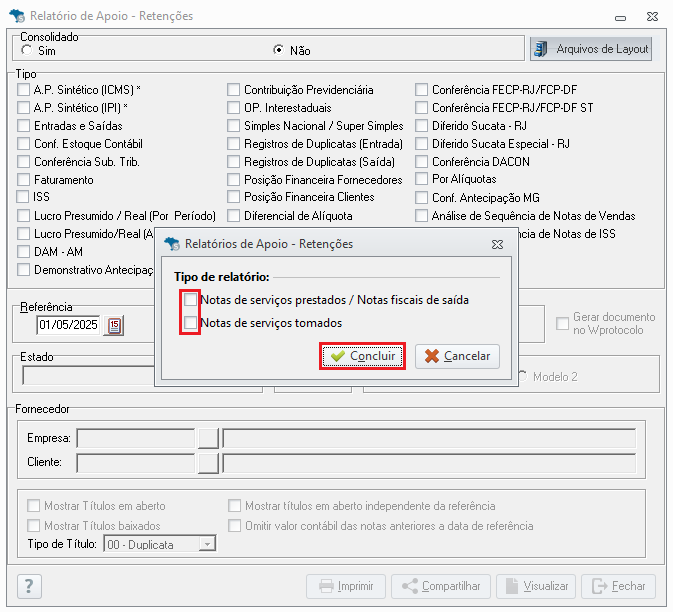Click the help question mark button
This screenshot has height=612, width=673.
point(29,586)
